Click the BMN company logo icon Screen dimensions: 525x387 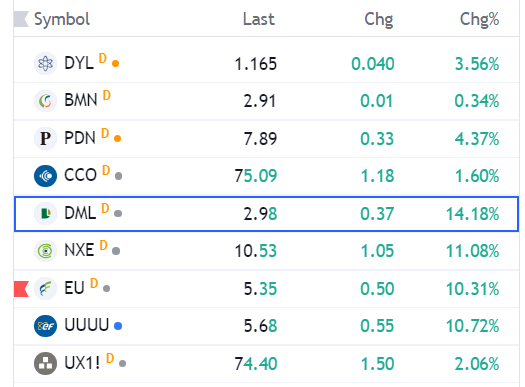pyautogui.click(x=45, y=101)
